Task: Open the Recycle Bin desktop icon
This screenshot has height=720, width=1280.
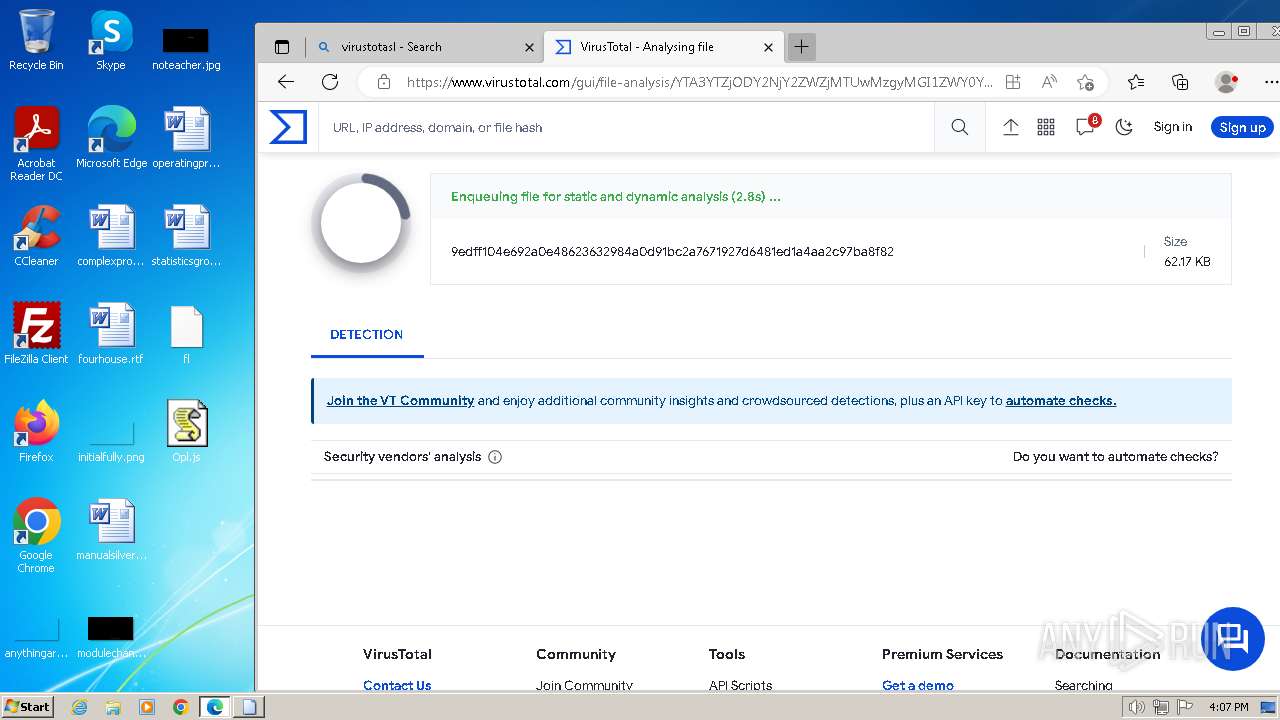Action: pos(36,41)
